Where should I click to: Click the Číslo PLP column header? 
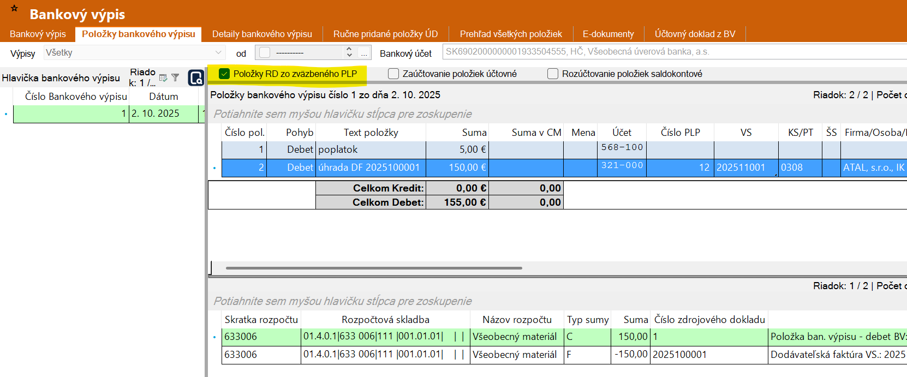[x=680, y=132]
